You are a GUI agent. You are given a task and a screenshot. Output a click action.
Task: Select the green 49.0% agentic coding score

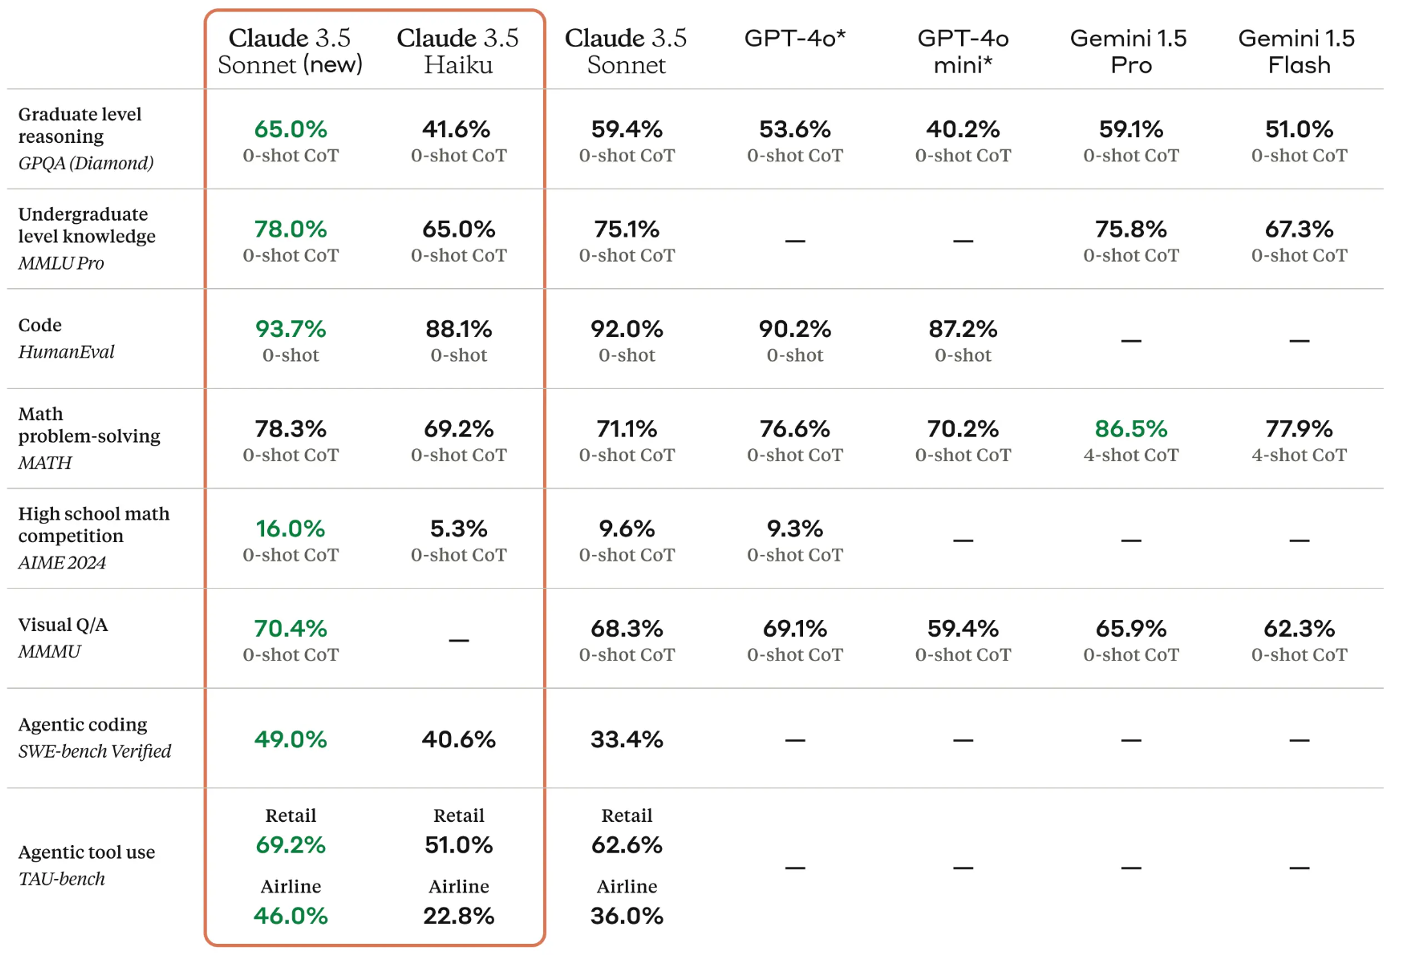[291, 739]
